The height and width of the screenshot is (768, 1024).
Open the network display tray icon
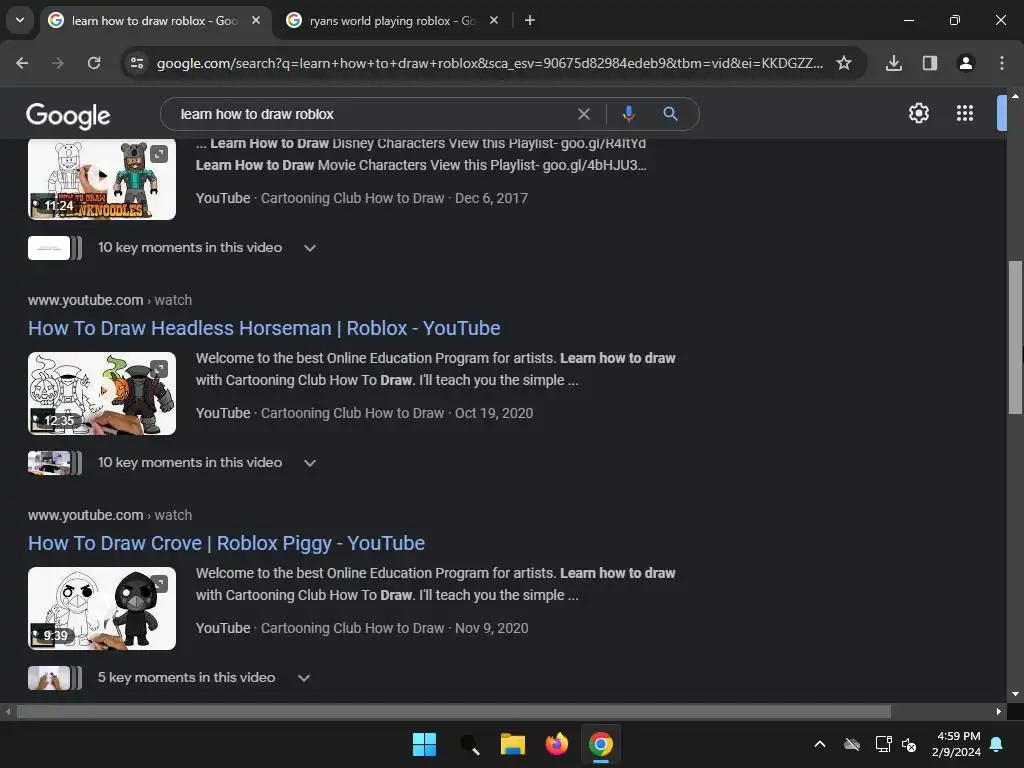(x=883, y=744)
